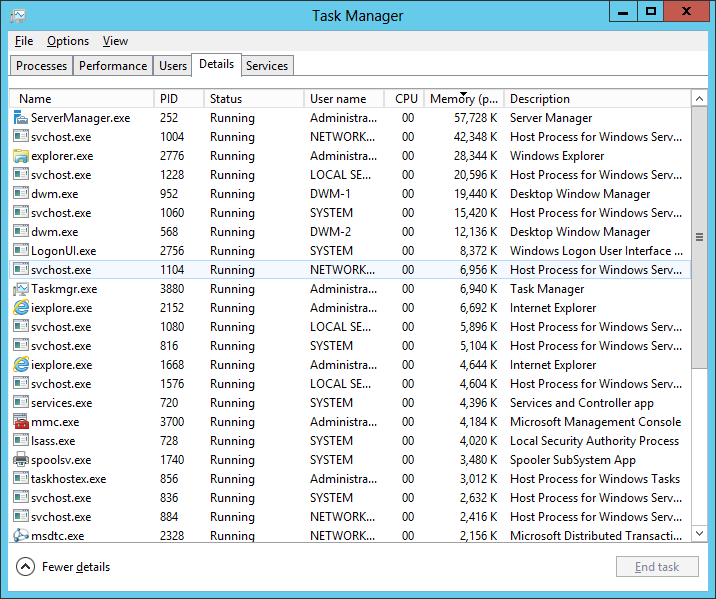The image size is (716, 599).
Task: Click Spooler SubSystem App description
Action: point(573,460)
